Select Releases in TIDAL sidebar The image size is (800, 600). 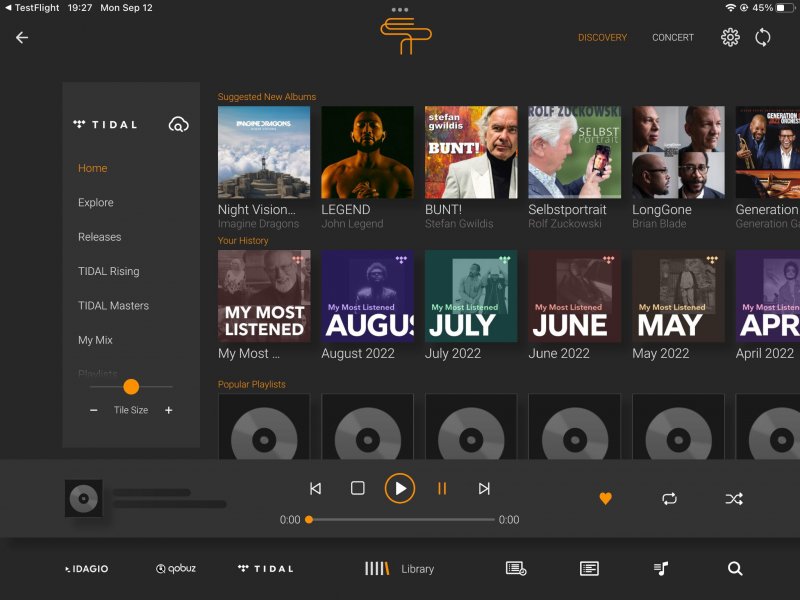point(99,237)
